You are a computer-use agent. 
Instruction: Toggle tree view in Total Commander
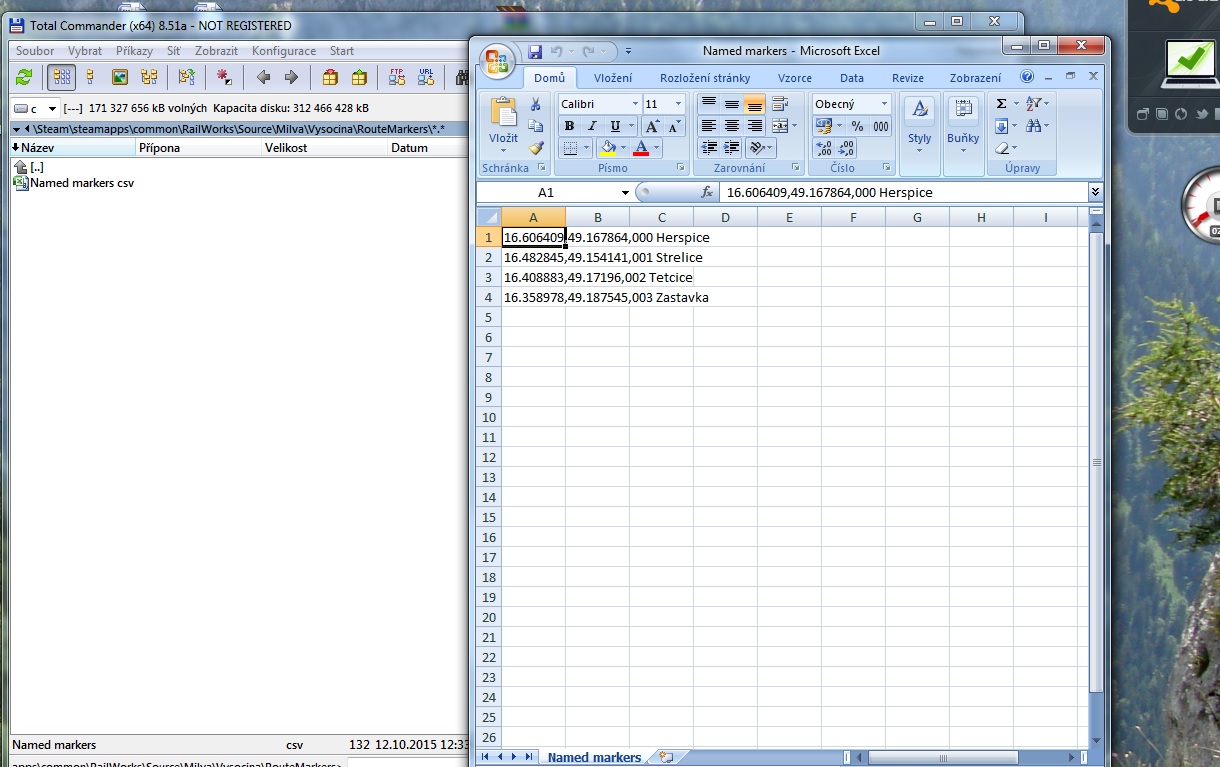[149, 77]
